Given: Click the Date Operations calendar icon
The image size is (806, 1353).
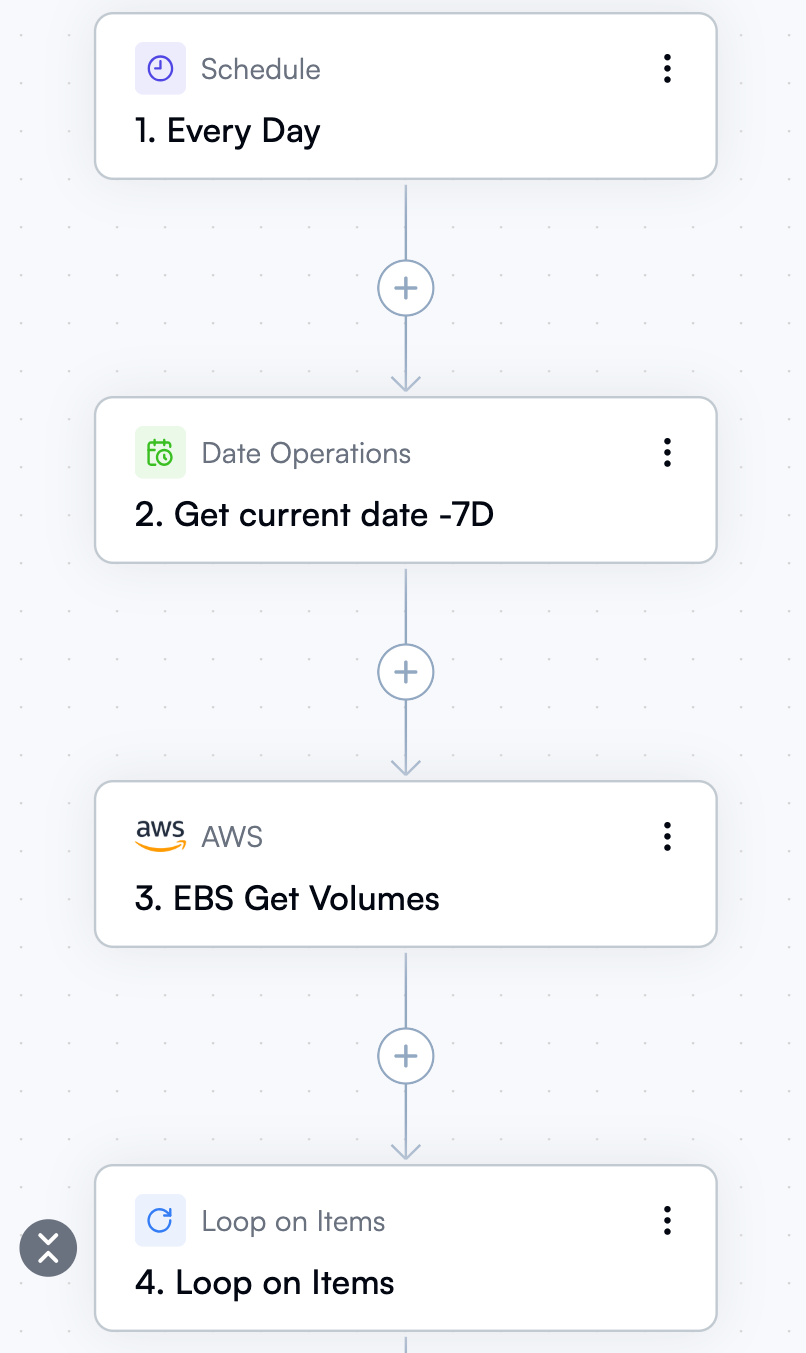Looking at the screenshot, I should tap(160, 452).
